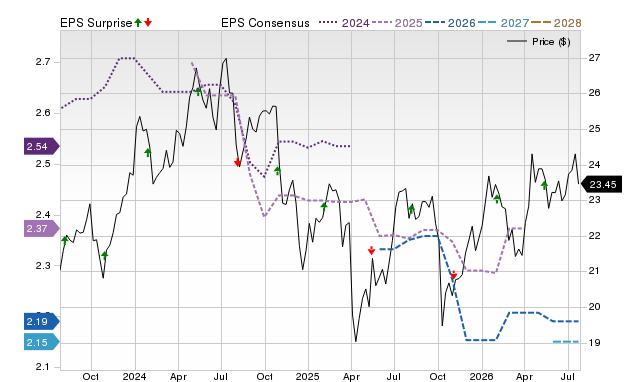
Task: Toggle the 2026 consensus series in legend
Action: pos(450,23)
